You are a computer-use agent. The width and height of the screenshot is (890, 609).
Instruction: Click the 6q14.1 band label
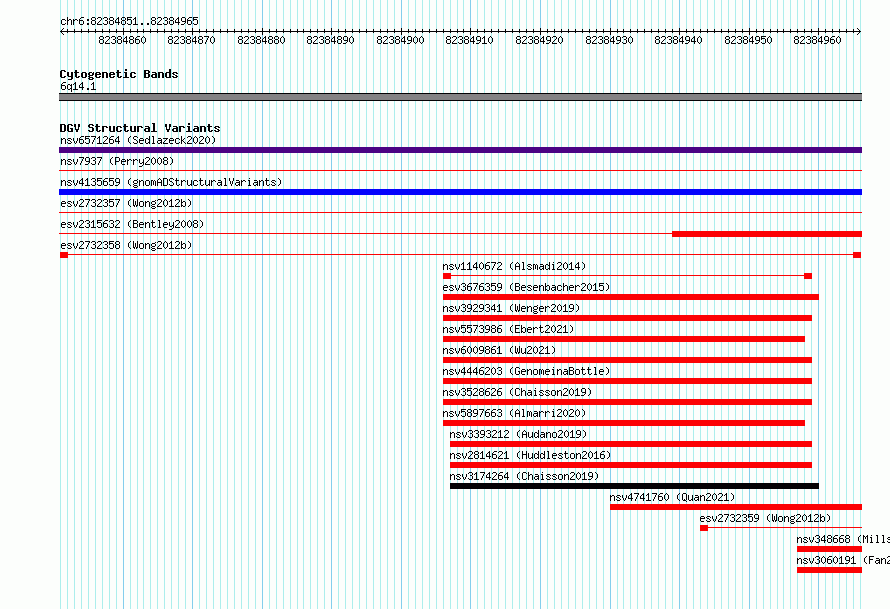tap(78, 86)
